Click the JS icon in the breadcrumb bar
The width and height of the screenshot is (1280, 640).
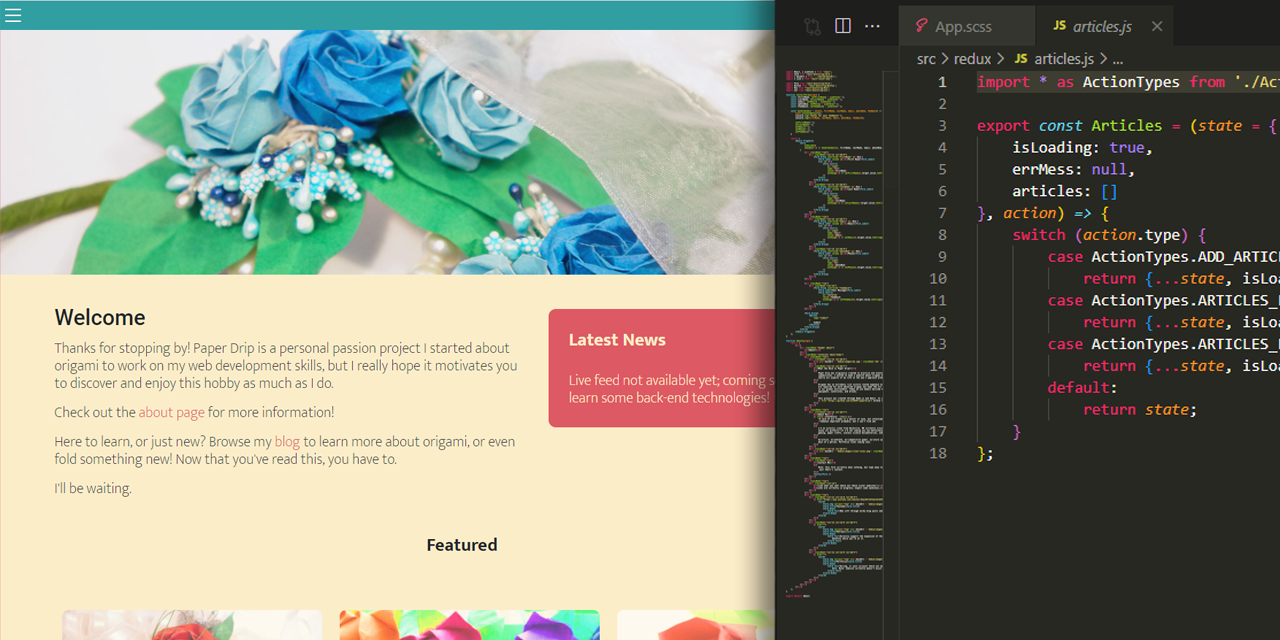(x=1020, y=58)
